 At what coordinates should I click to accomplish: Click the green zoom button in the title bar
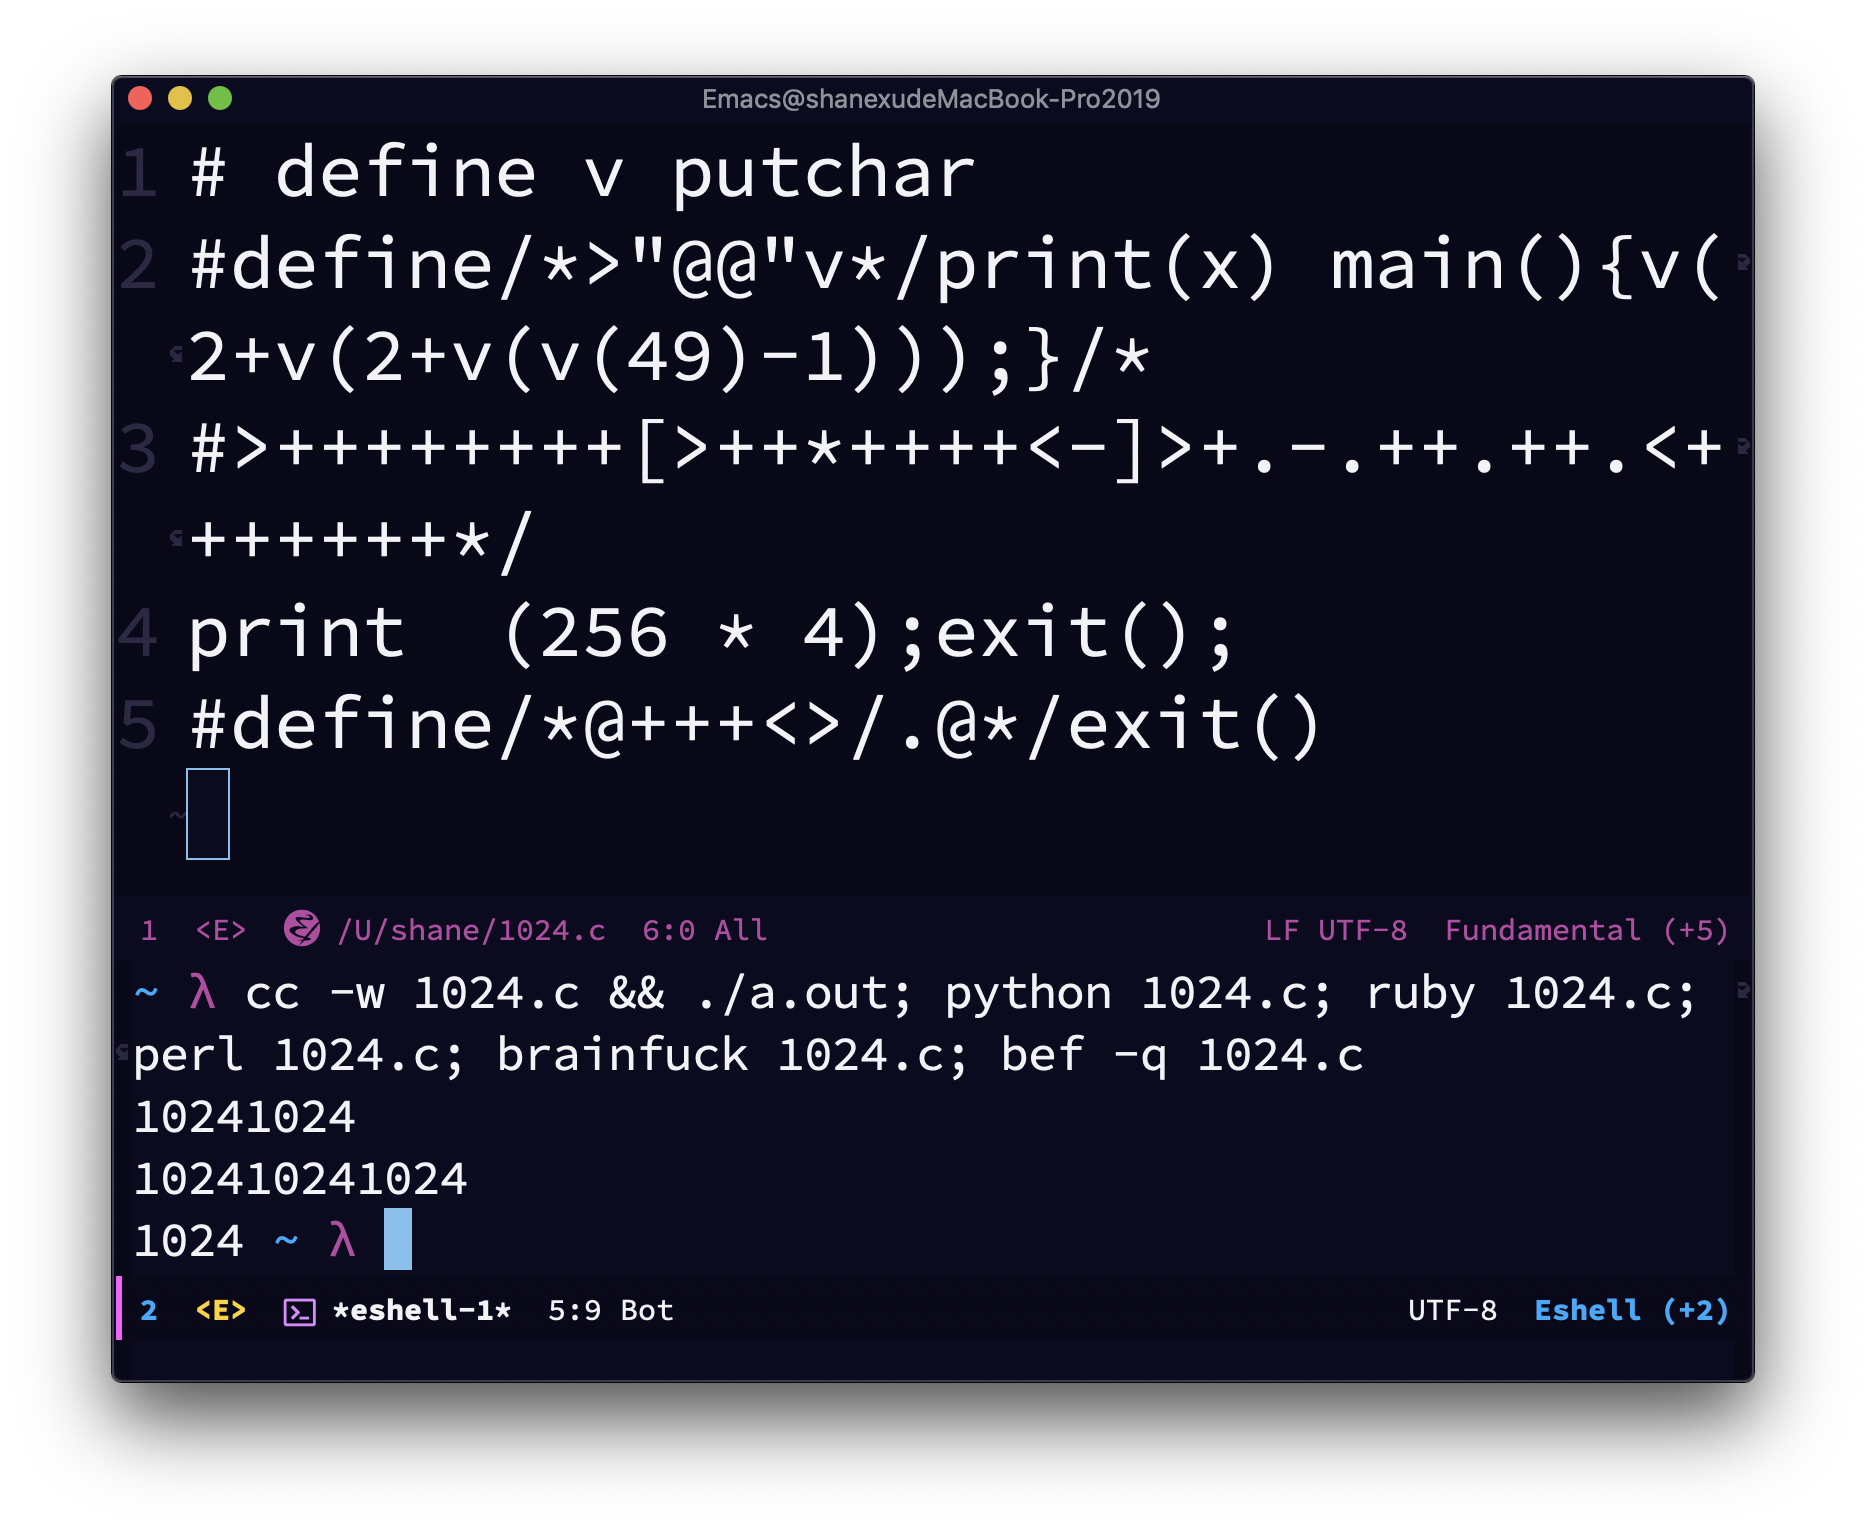pos(220,98)
